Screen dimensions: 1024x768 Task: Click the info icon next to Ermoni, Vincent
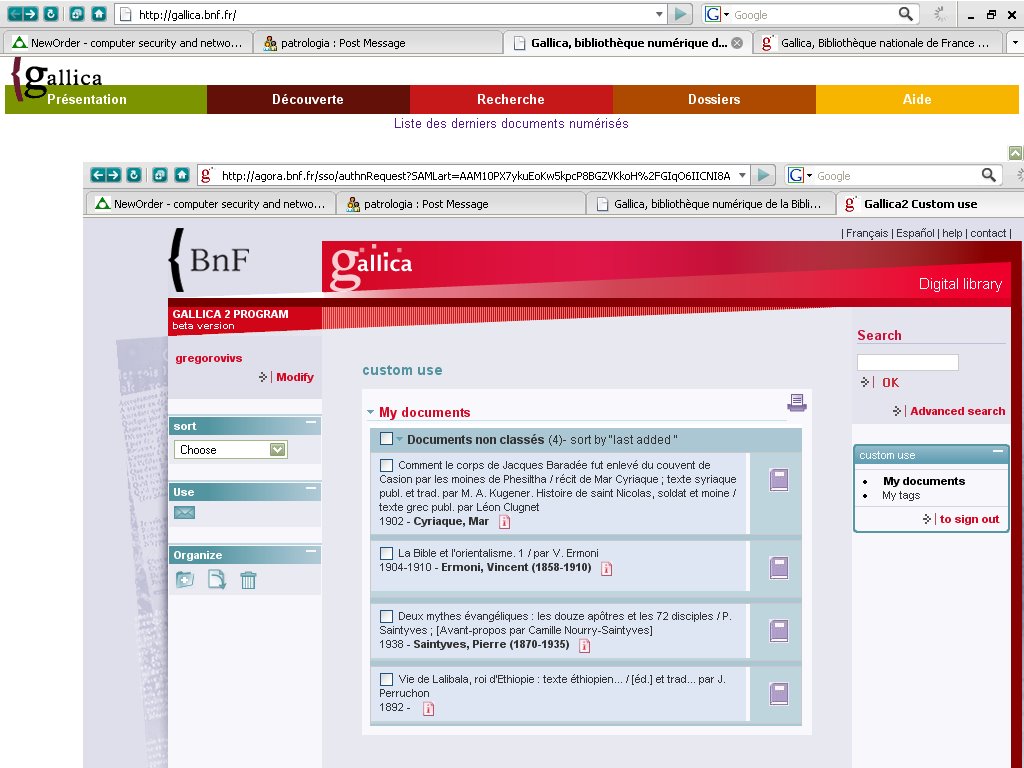point(607,568)
